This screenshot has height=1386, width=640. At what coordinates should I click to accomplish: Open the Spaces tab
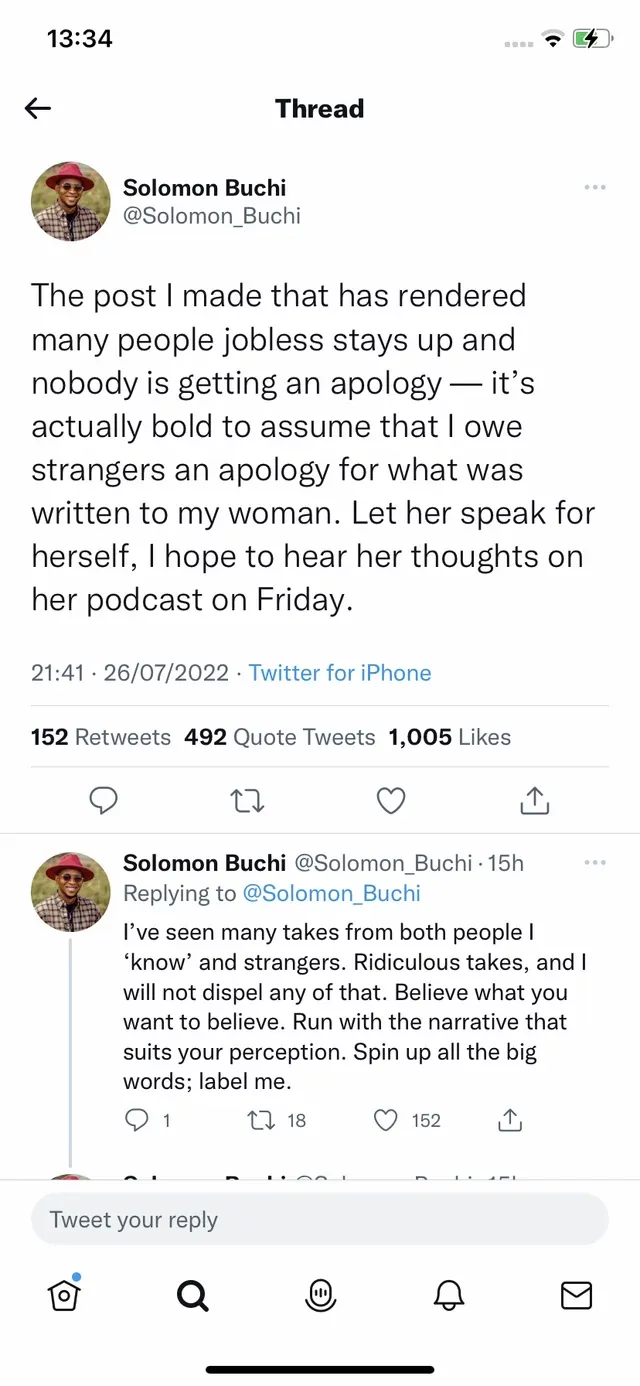pos(320,1295)
